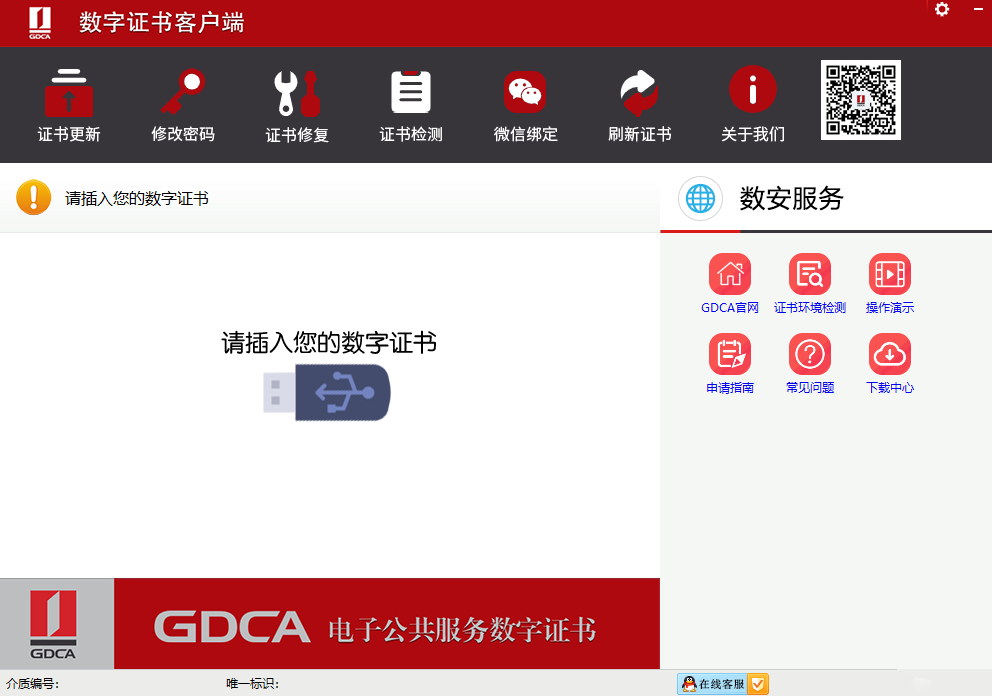Click the GDCA logo in bottom banner
Image resolution: width=992 pixels, height=696 pixels.
pos(54,624)
